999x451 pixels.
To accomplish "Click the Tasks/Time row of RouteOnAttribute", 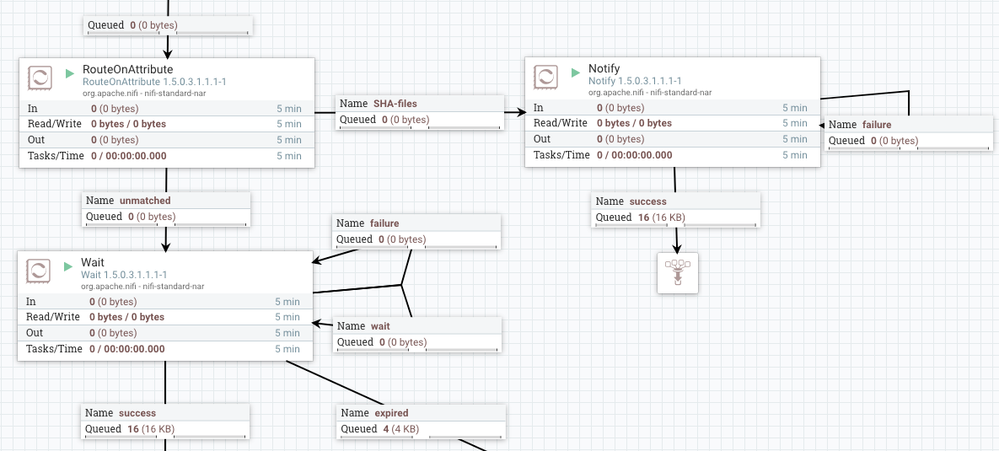I will pos(167,156).
